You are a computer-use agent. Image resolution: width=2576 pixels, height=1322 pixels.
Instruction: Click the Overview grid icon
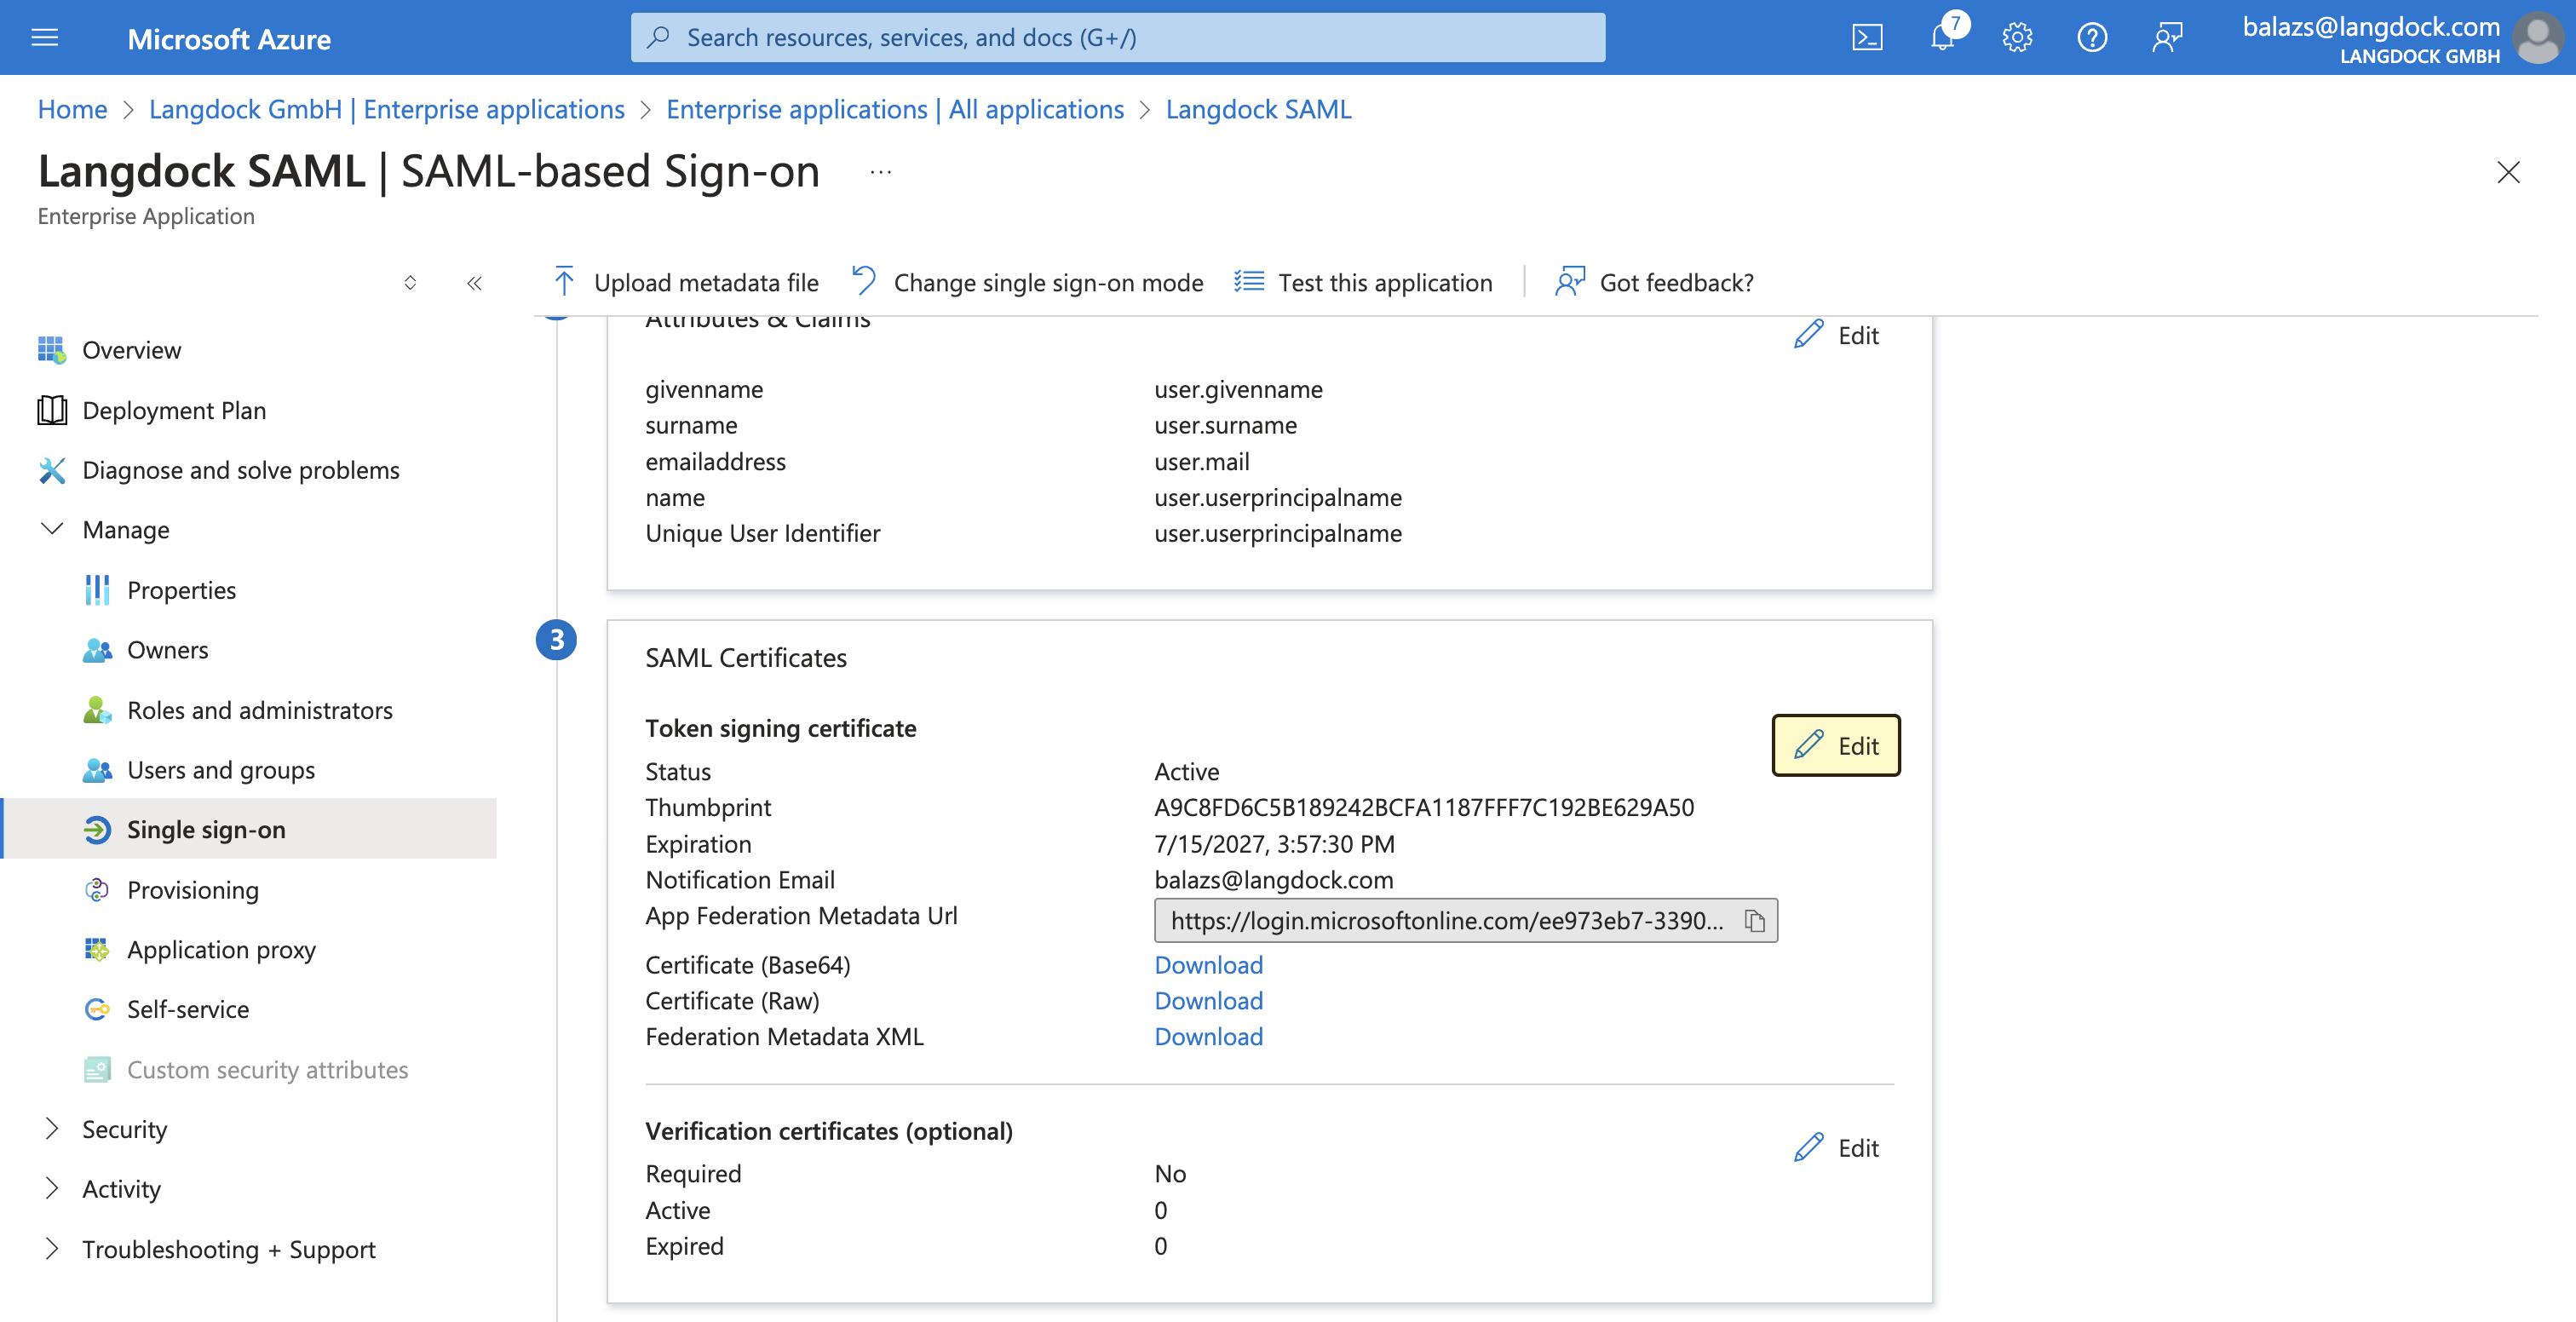51,350
